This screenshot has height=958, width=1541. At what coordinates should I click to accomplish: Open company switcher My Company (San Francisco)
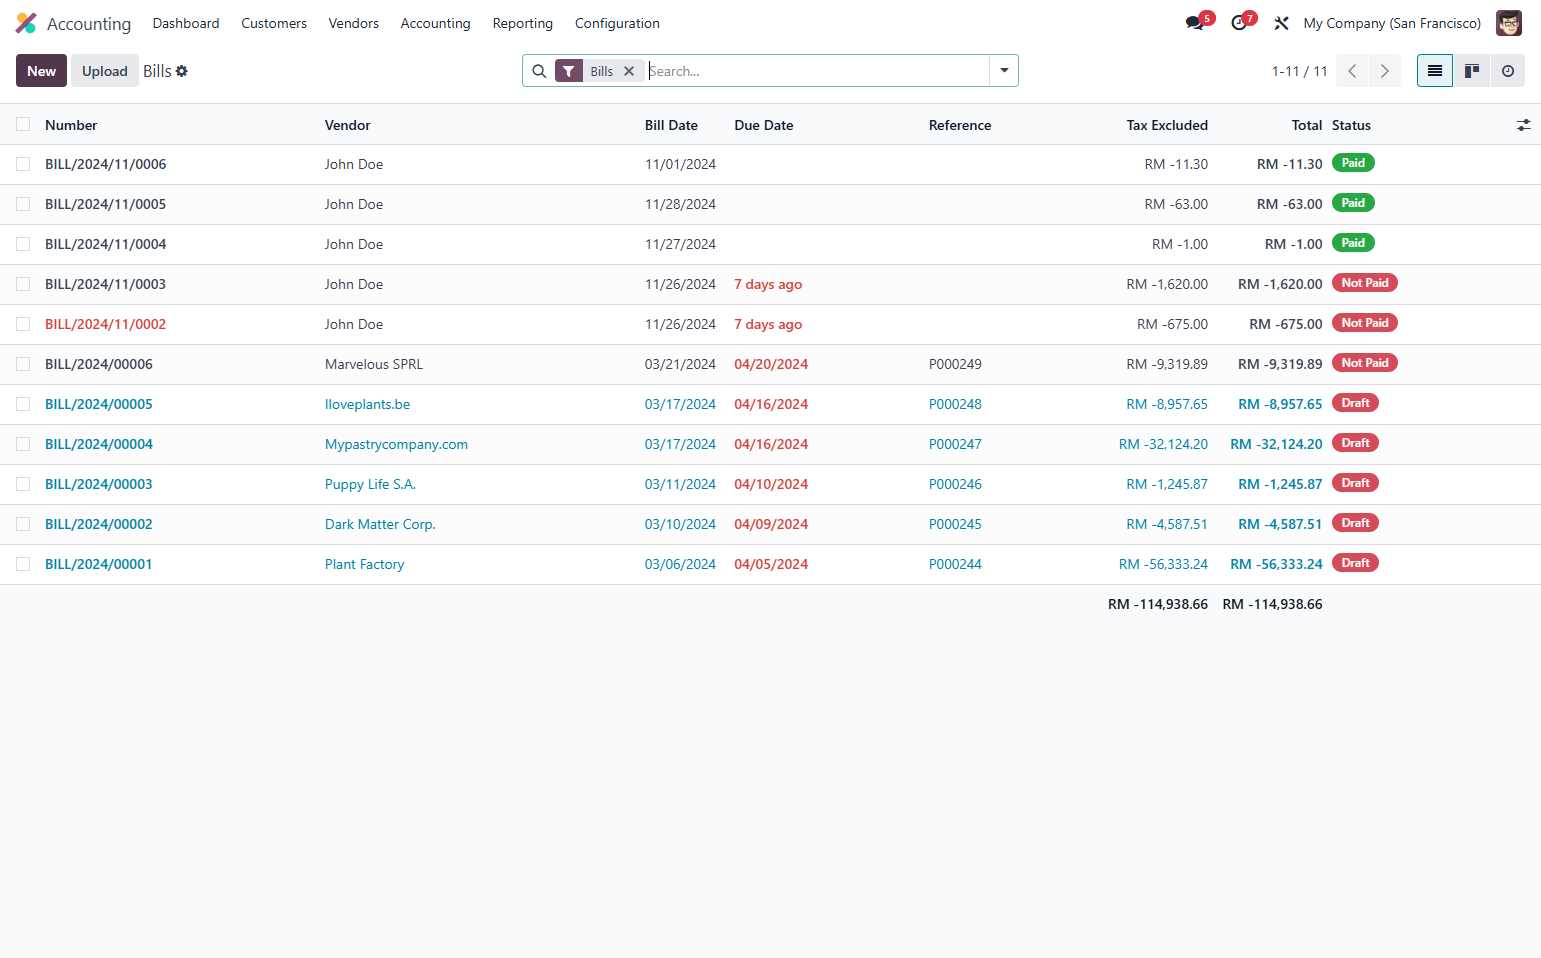1392,23
